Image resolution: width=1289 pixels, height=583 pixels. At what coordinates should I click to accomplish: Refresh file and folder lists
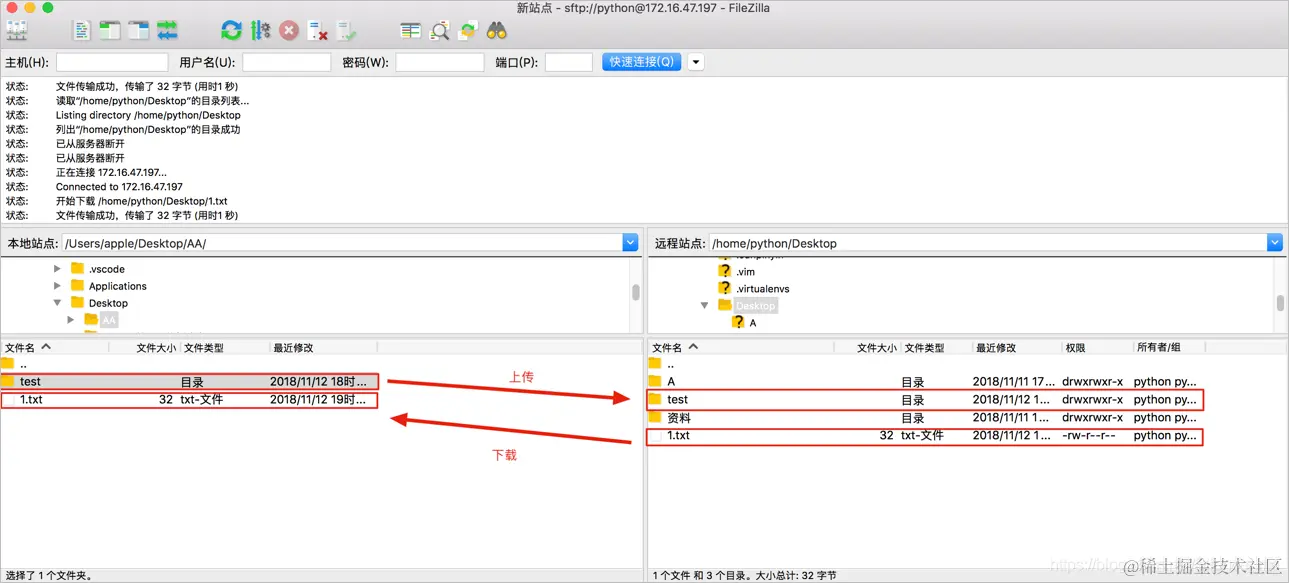[231, 31]
